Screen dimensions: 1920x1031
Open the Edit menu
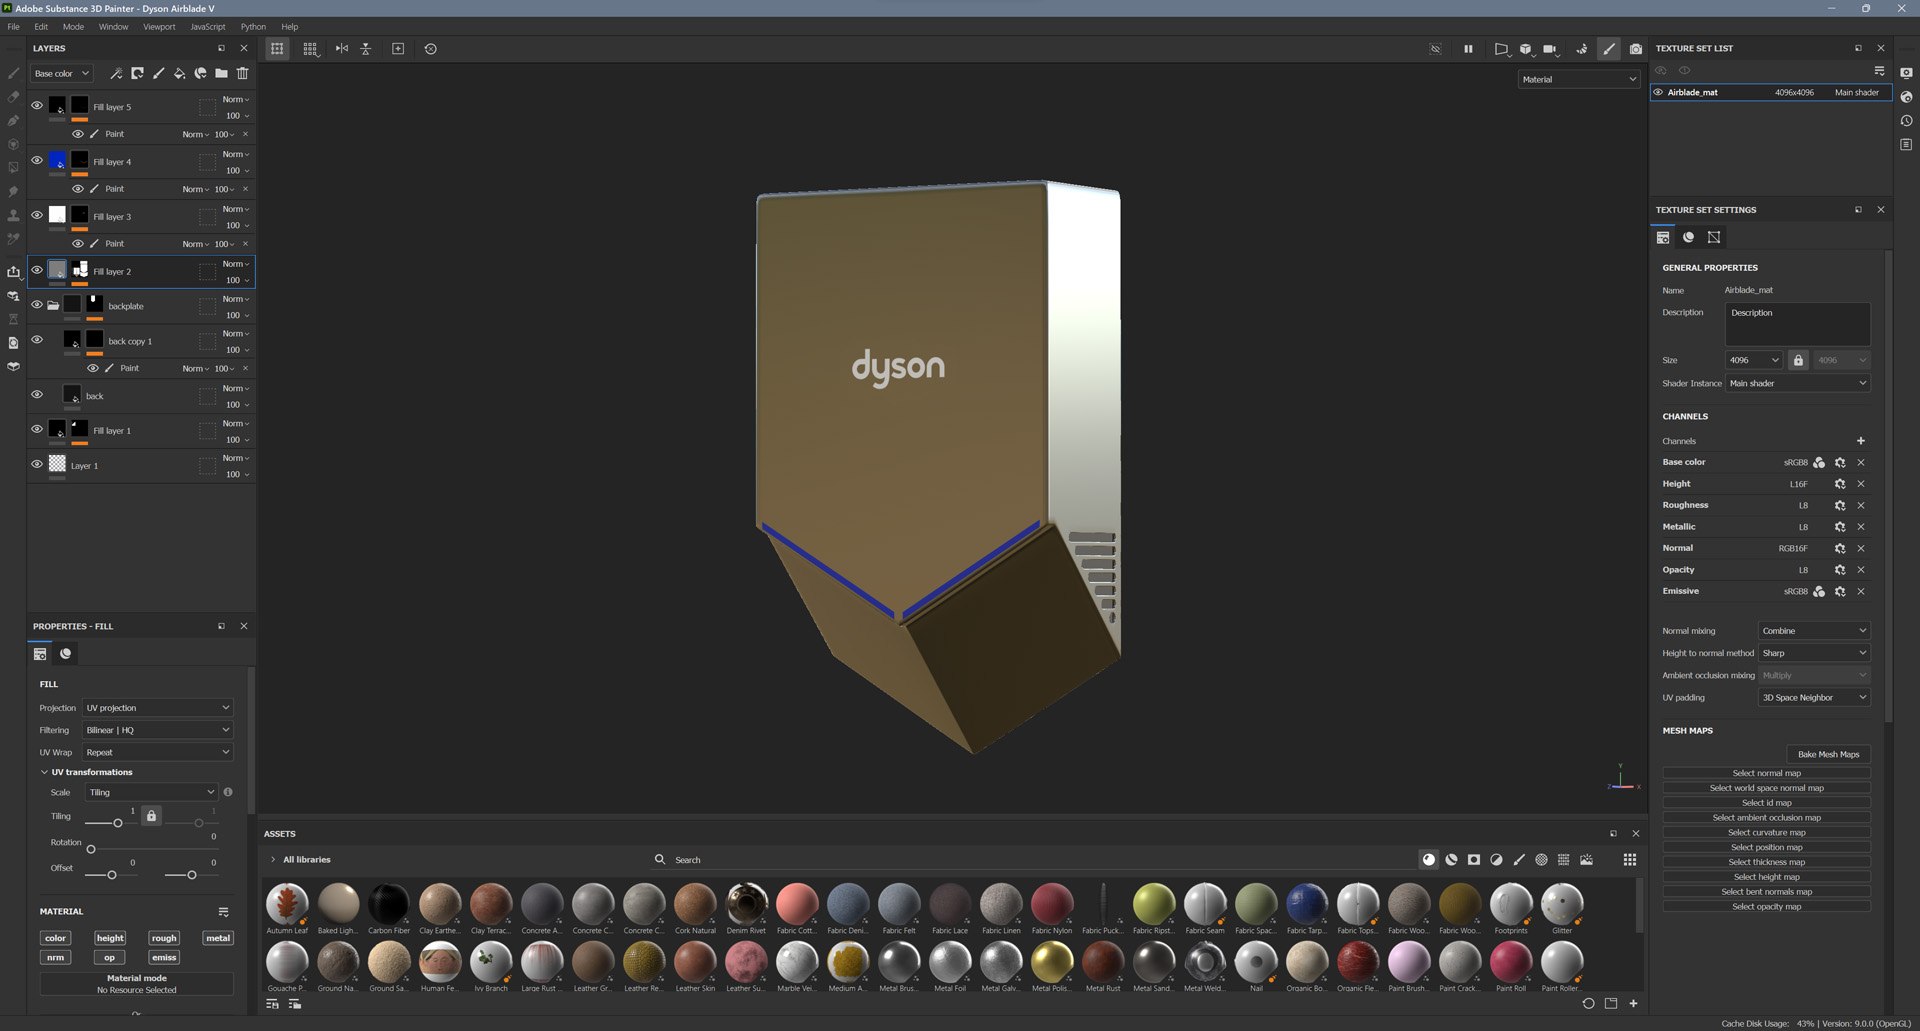(41, 27)
